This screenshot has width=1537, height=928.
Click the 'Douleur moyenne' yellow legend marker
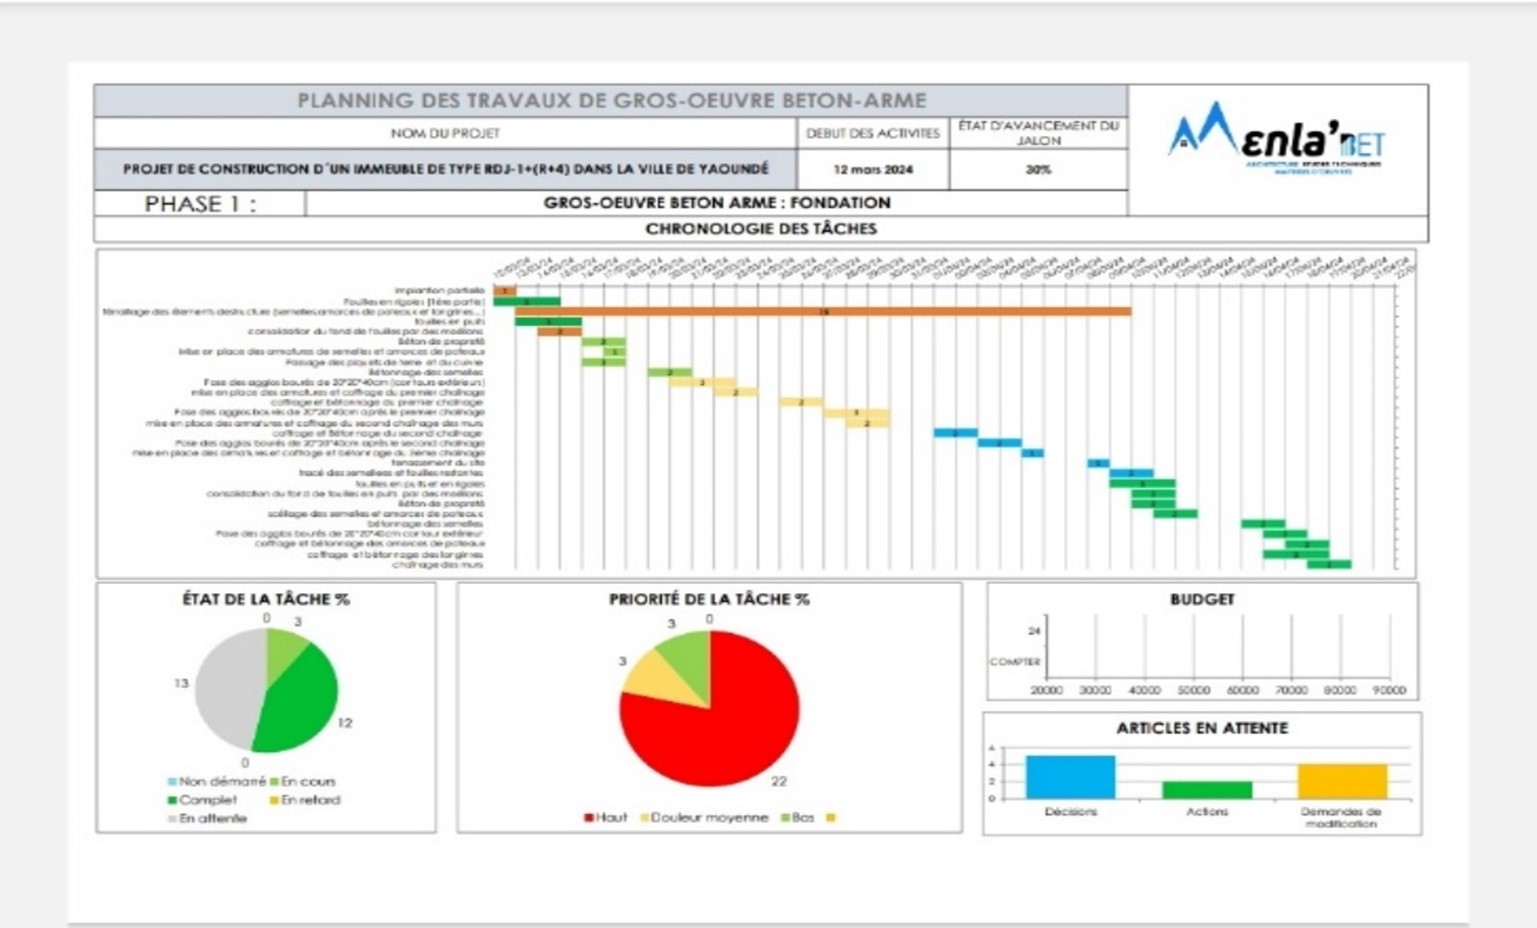tap(645, 818)
